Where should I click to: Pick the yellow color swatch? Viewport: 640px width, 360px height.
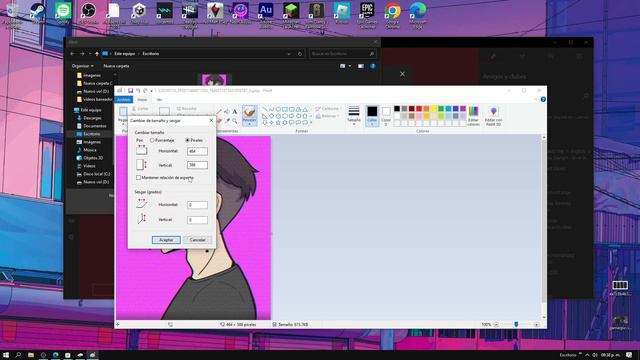click(x=433, y=109)
